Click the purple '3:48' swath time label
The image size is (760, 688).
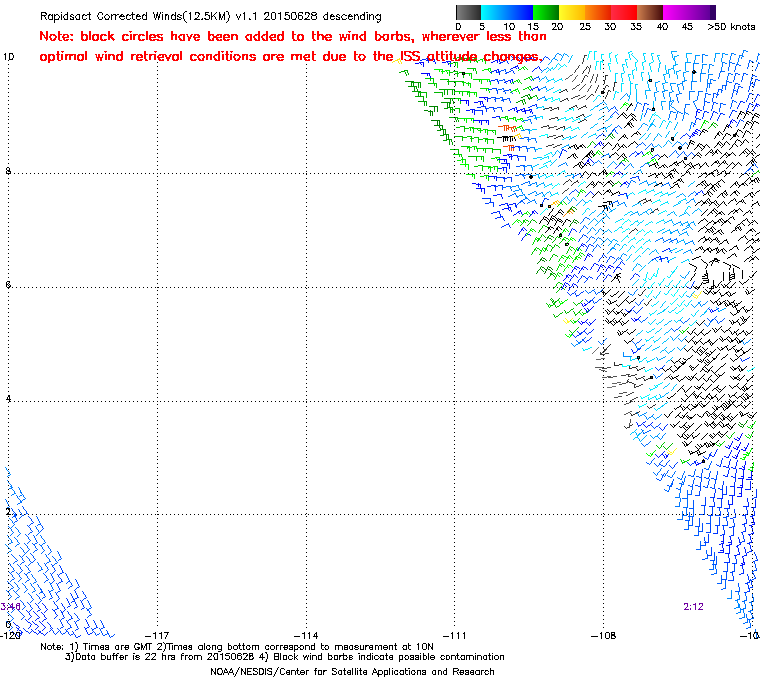[10, 607]
